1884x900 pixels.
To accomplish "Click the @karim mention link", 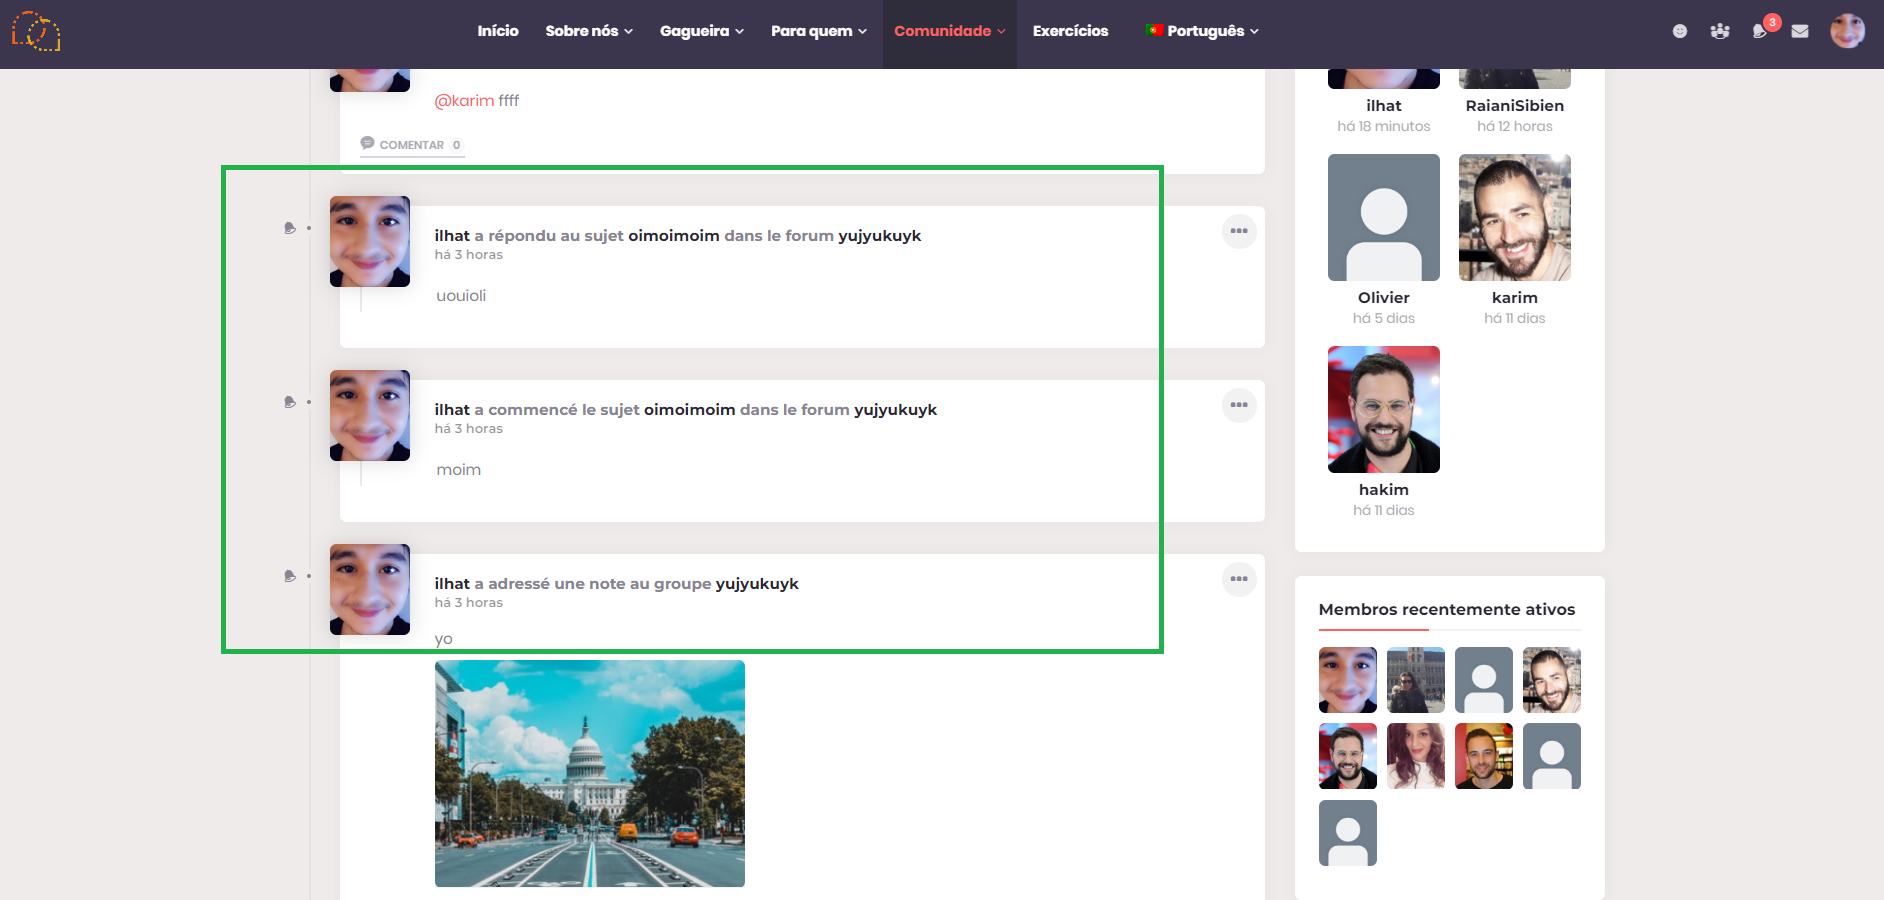I will click(x=464, y=101).
